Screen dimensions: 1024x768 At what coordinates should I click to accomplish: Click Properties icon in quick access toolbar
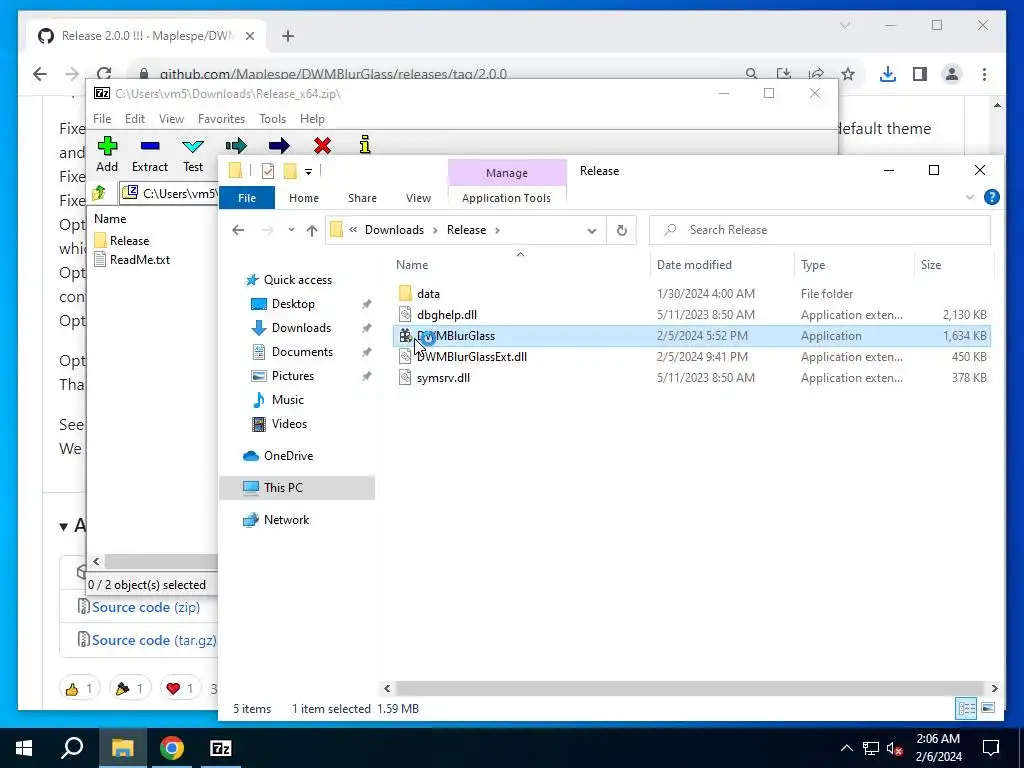click(x=268, y=171)
